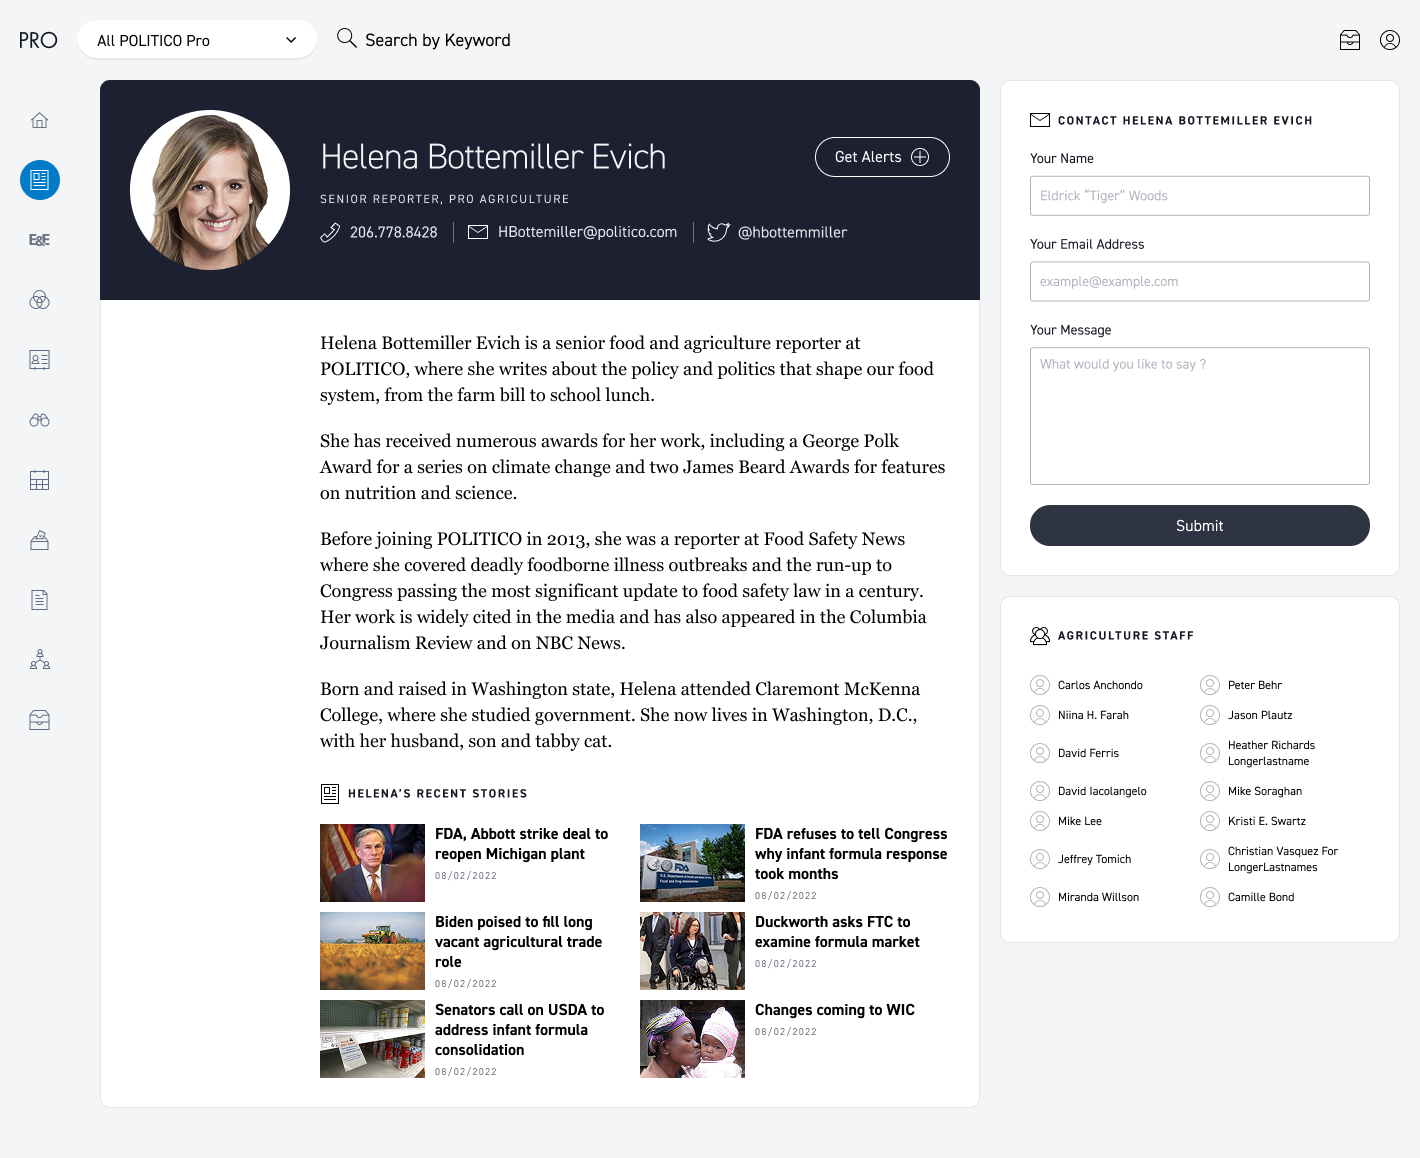
Task: Open the E&E section in the sidebar
Action: coord(39,240)
